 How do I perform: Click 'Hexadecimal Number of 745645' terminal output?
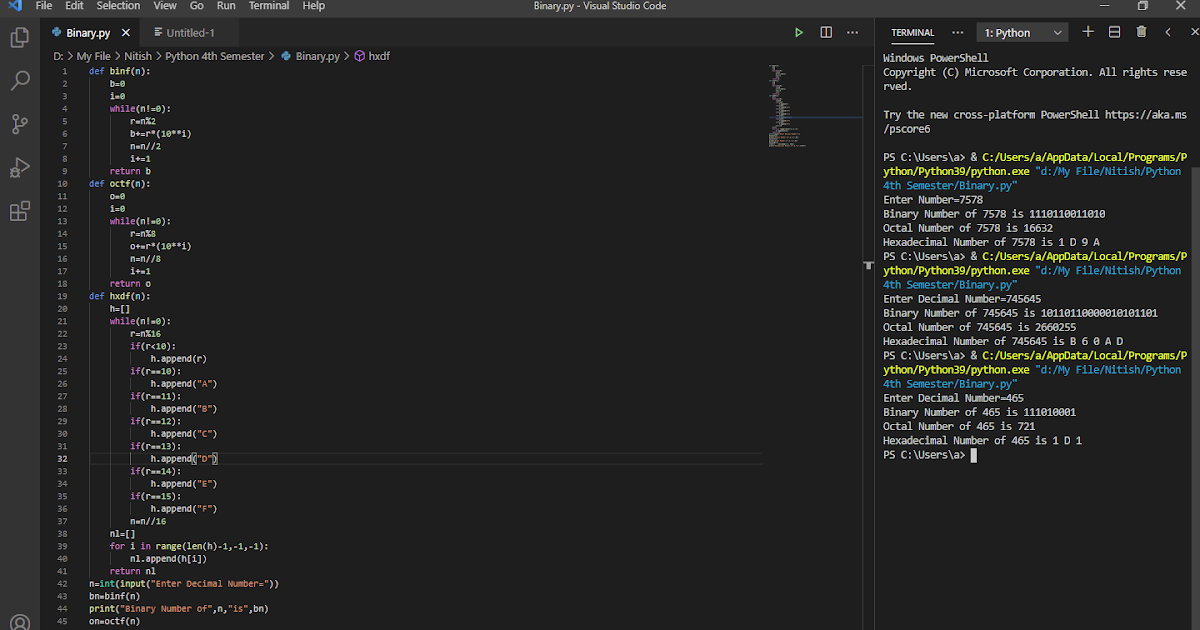click(x=1003, y=341)
